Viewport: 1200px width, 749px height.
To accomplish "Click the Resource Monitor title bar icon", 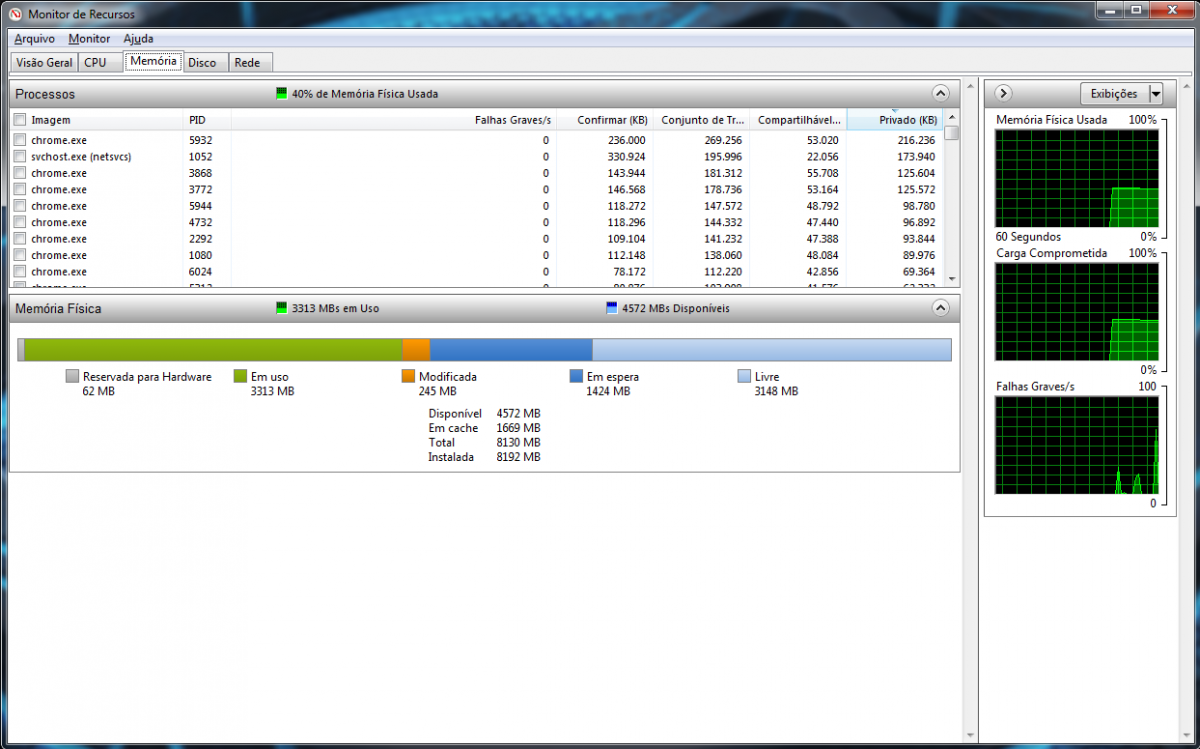I will point(15,14).
